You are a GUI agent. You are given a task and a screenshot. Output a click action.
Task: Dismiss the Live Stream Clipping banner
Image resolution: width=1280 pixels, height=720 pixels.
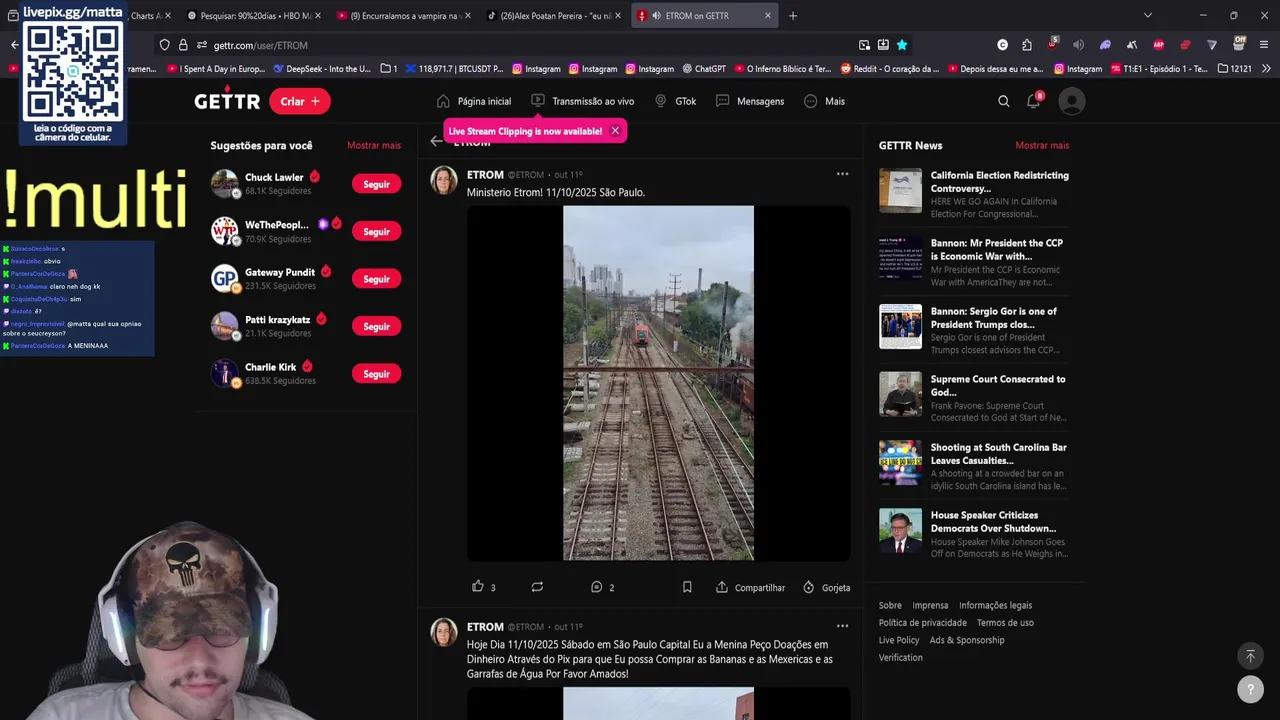pos(615,131)
